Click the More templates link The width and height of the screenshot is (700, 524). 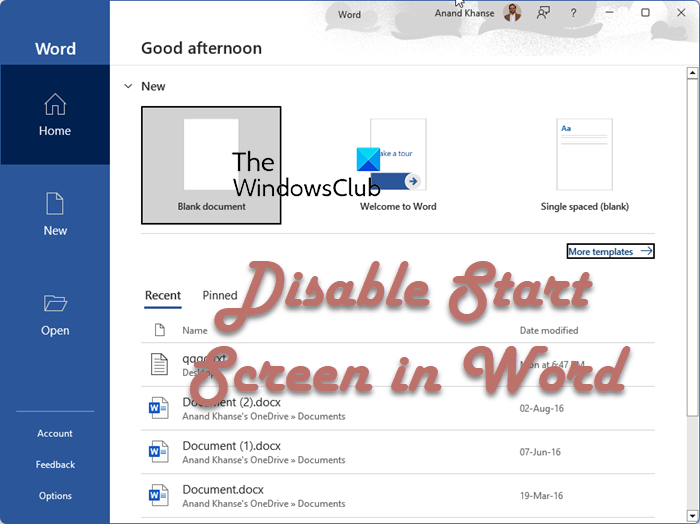pos(610,251)
